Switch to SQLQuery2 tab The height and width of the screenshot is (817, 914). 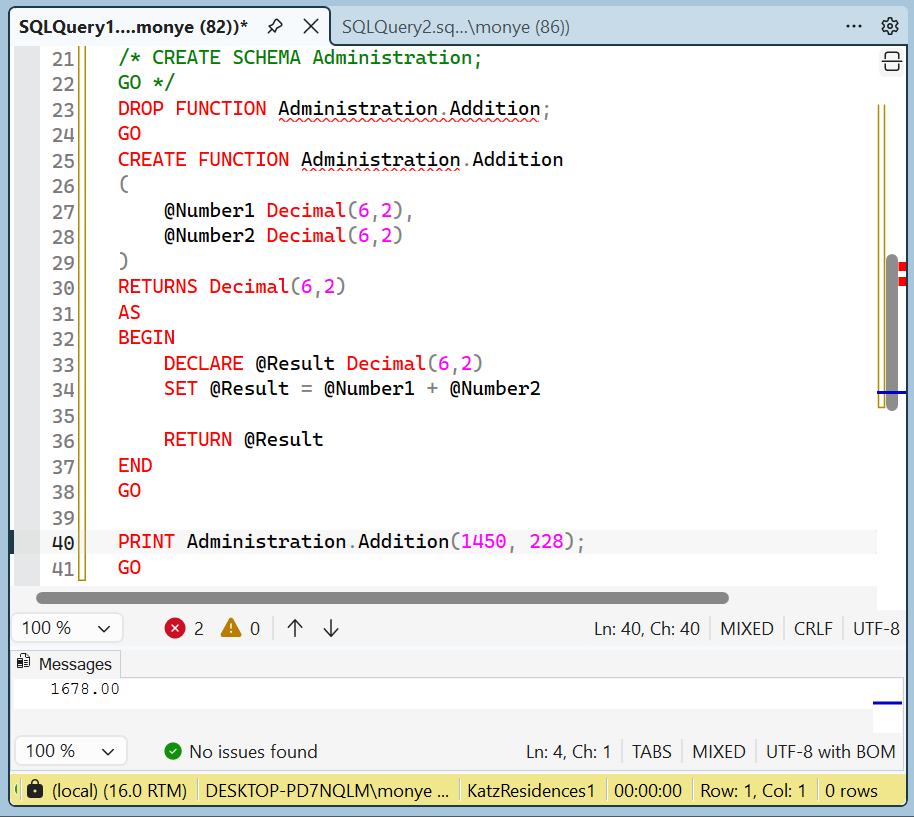[x=455, y=27]
